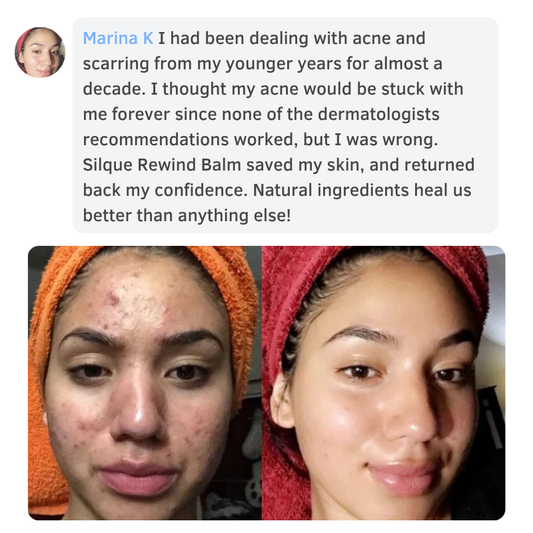Click the word "dermatologists" in the review

tap(379, 114)
